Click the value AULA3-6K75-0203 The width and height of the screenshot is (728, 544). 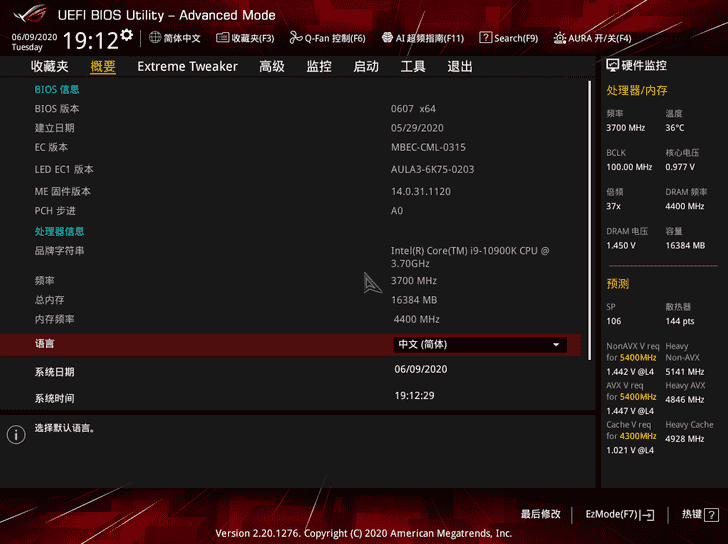[432, 169]
